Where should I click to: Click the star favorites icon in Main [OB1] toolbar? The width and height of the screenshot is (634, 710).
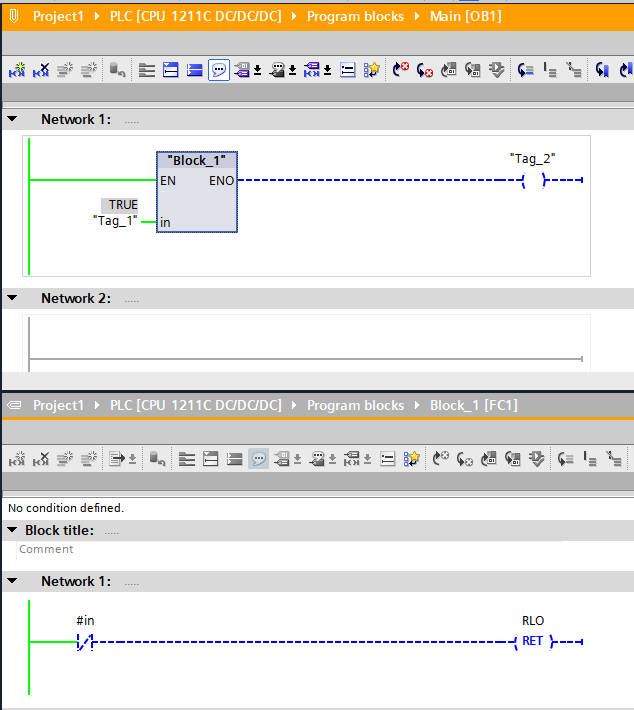tap(371, 70)
